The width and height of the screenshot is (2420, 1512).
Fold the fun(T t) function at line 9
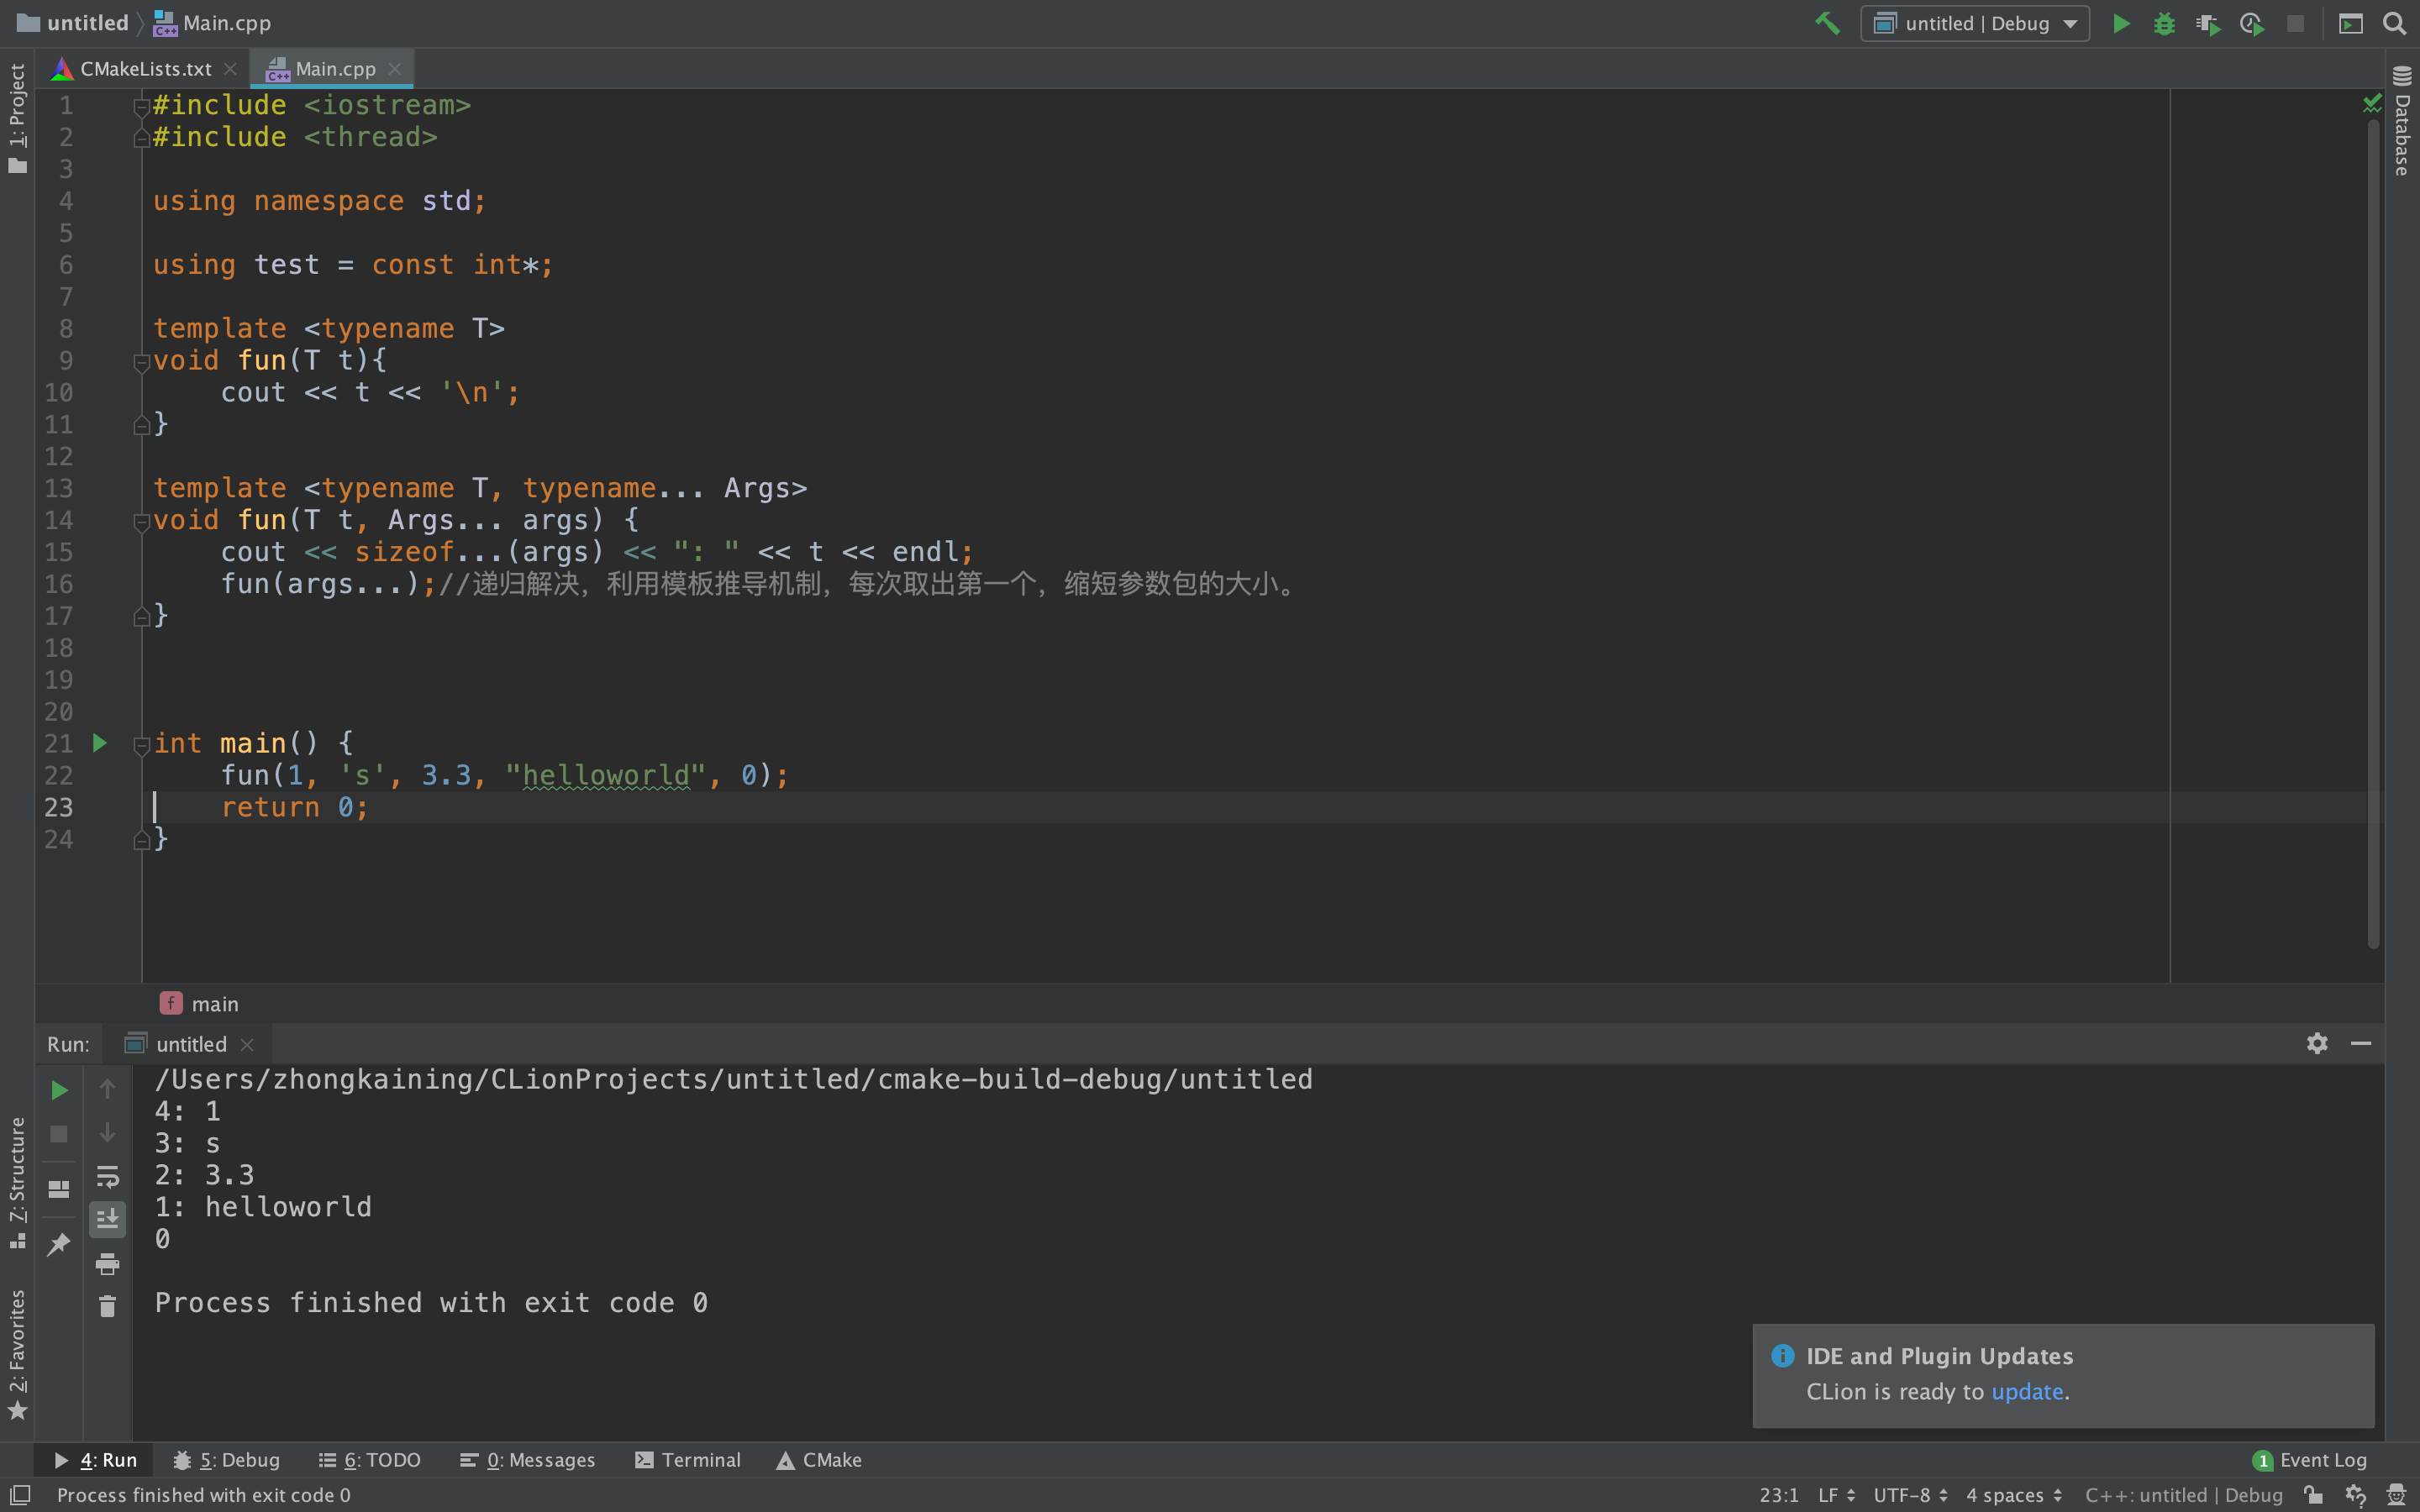pos(141,362)
